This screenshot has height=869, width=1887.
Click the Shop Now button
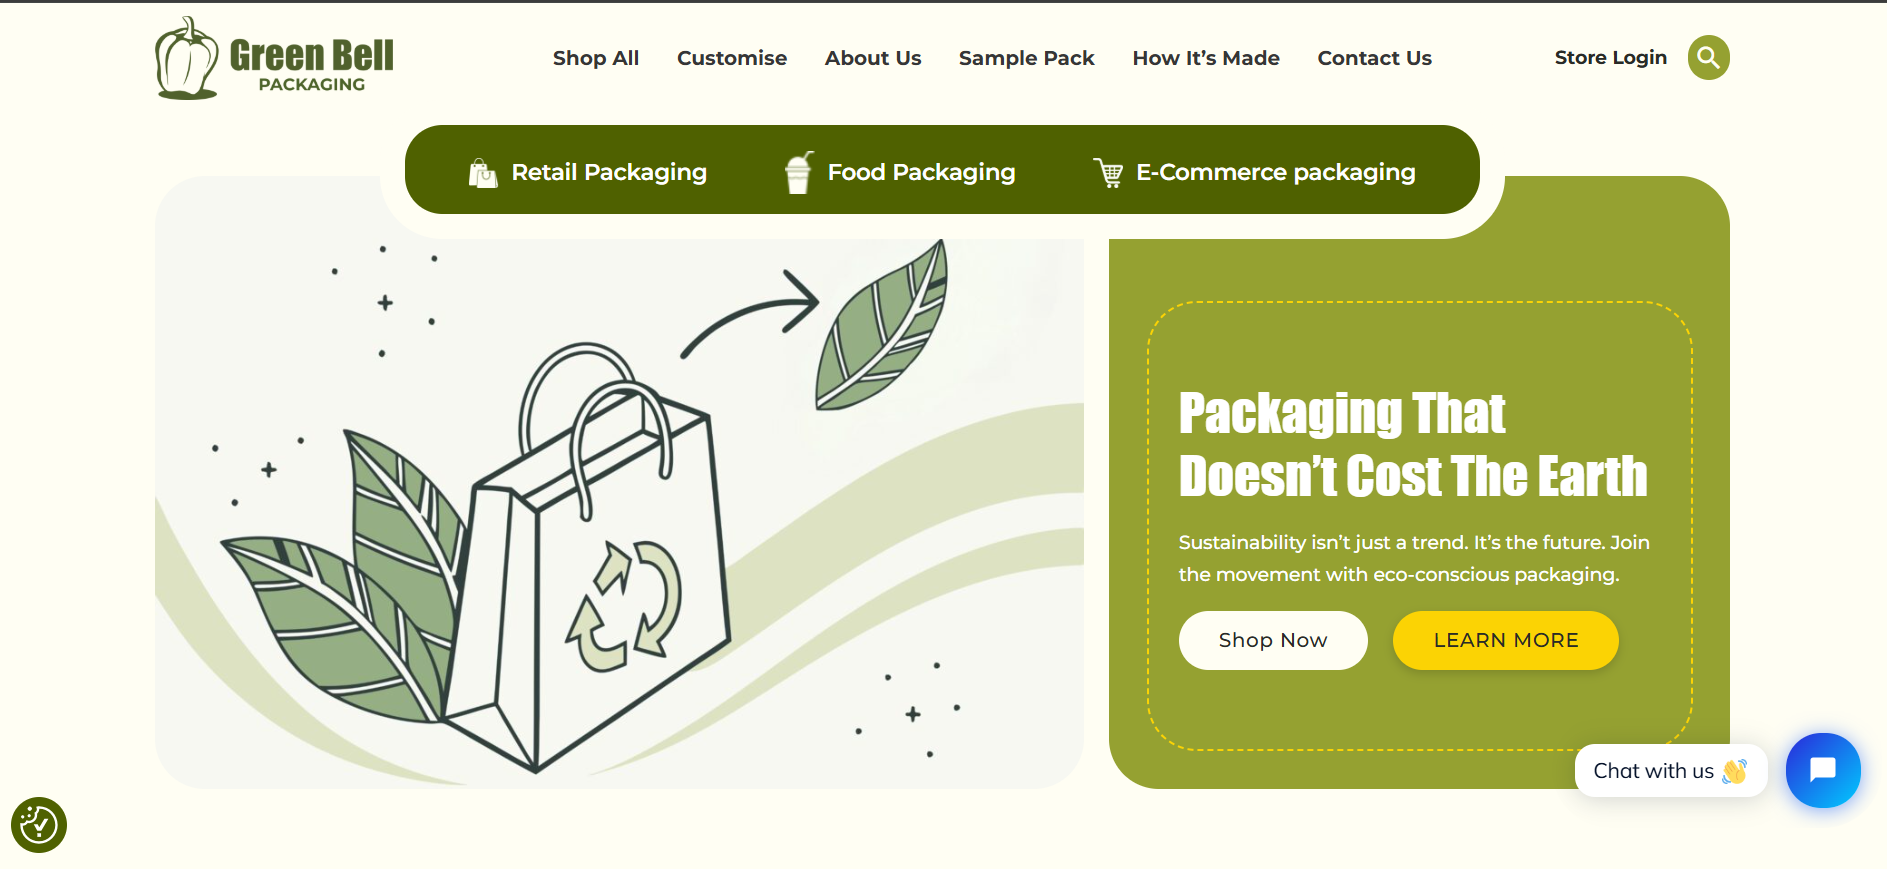click(x=1273, y=640)
